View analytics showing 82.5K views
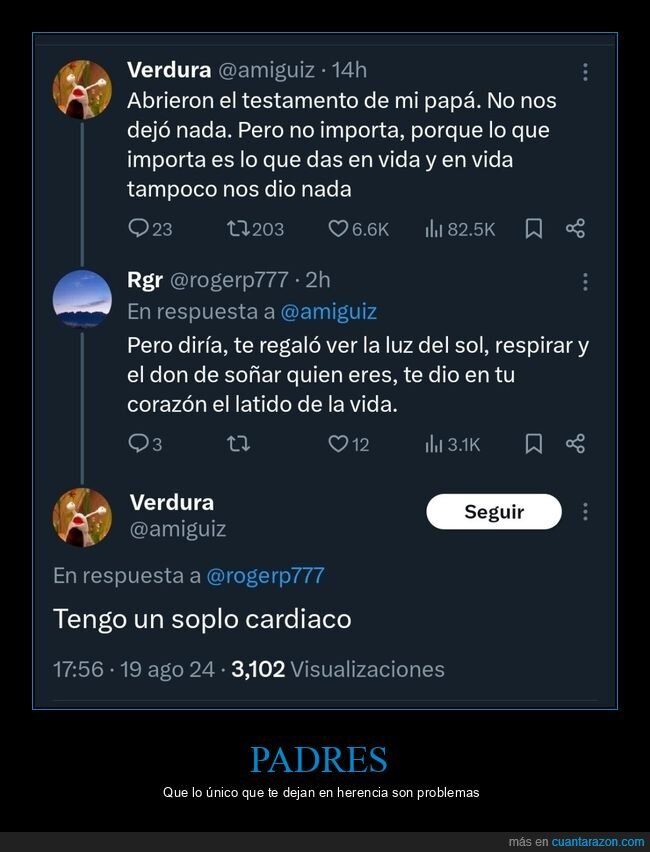The width and height of the screenshot is (650, 852). tap(434, 229)
